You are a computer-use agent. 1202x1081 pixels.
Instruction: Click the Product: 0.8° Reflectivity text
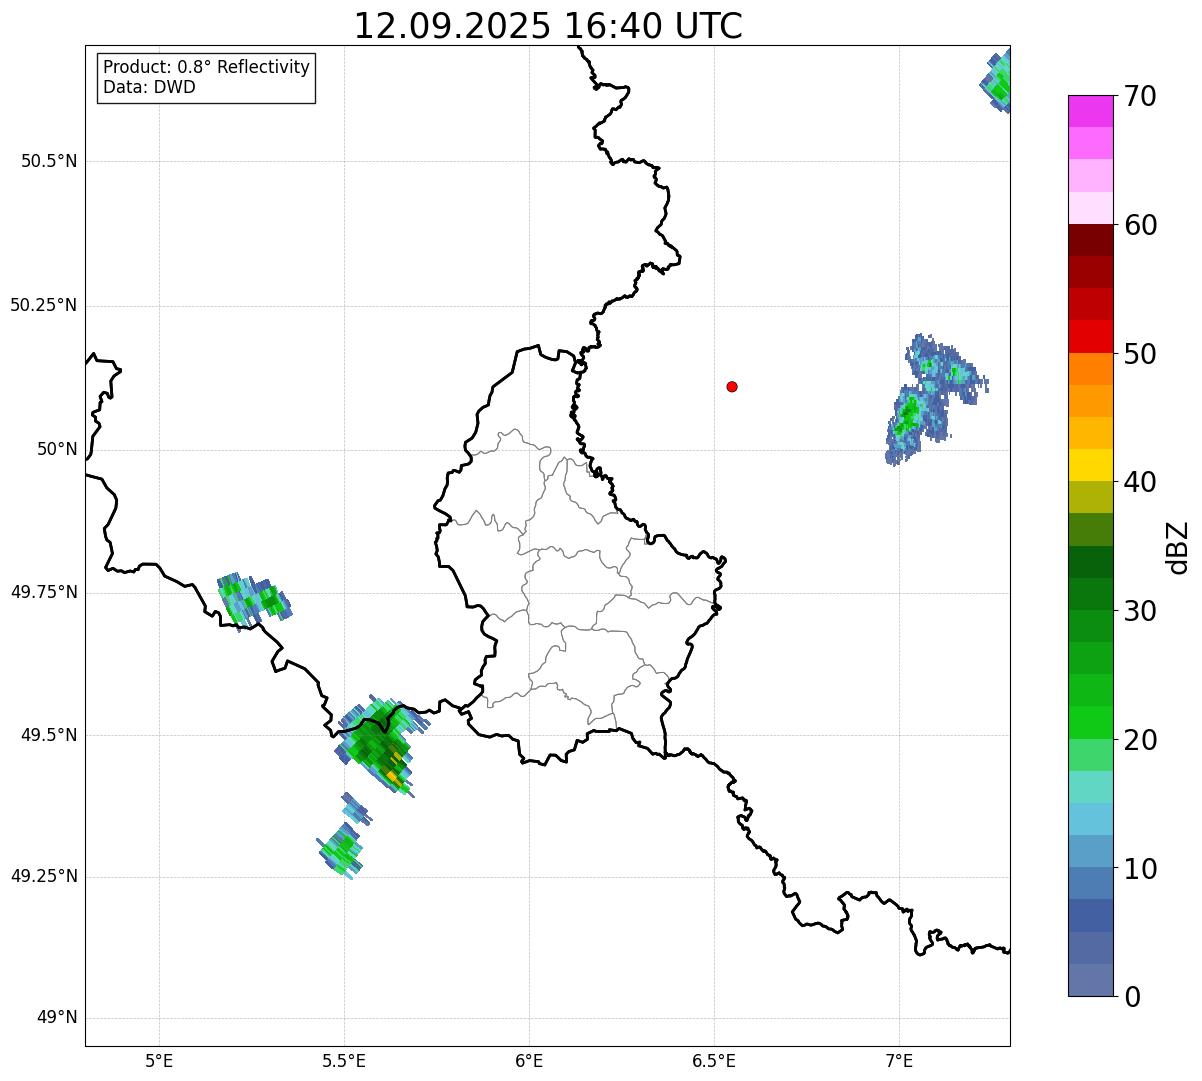tap(207, 67)
